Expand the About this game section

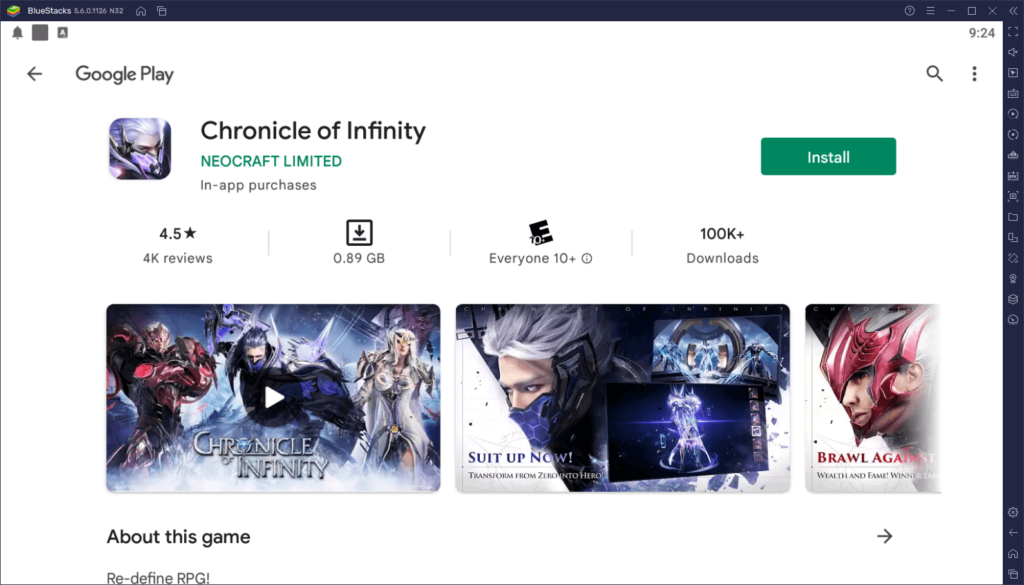coord(884,537)
